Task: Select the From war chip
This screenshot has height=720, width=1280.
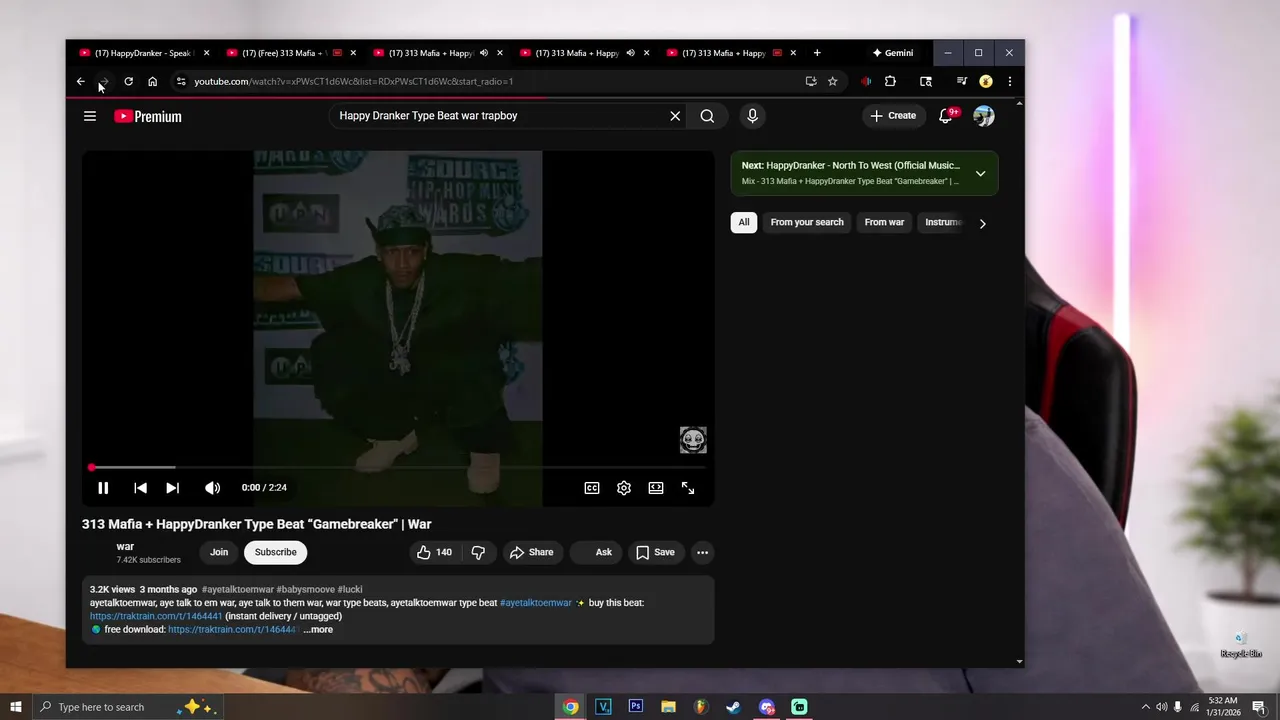Action: [x=884, y=222]
